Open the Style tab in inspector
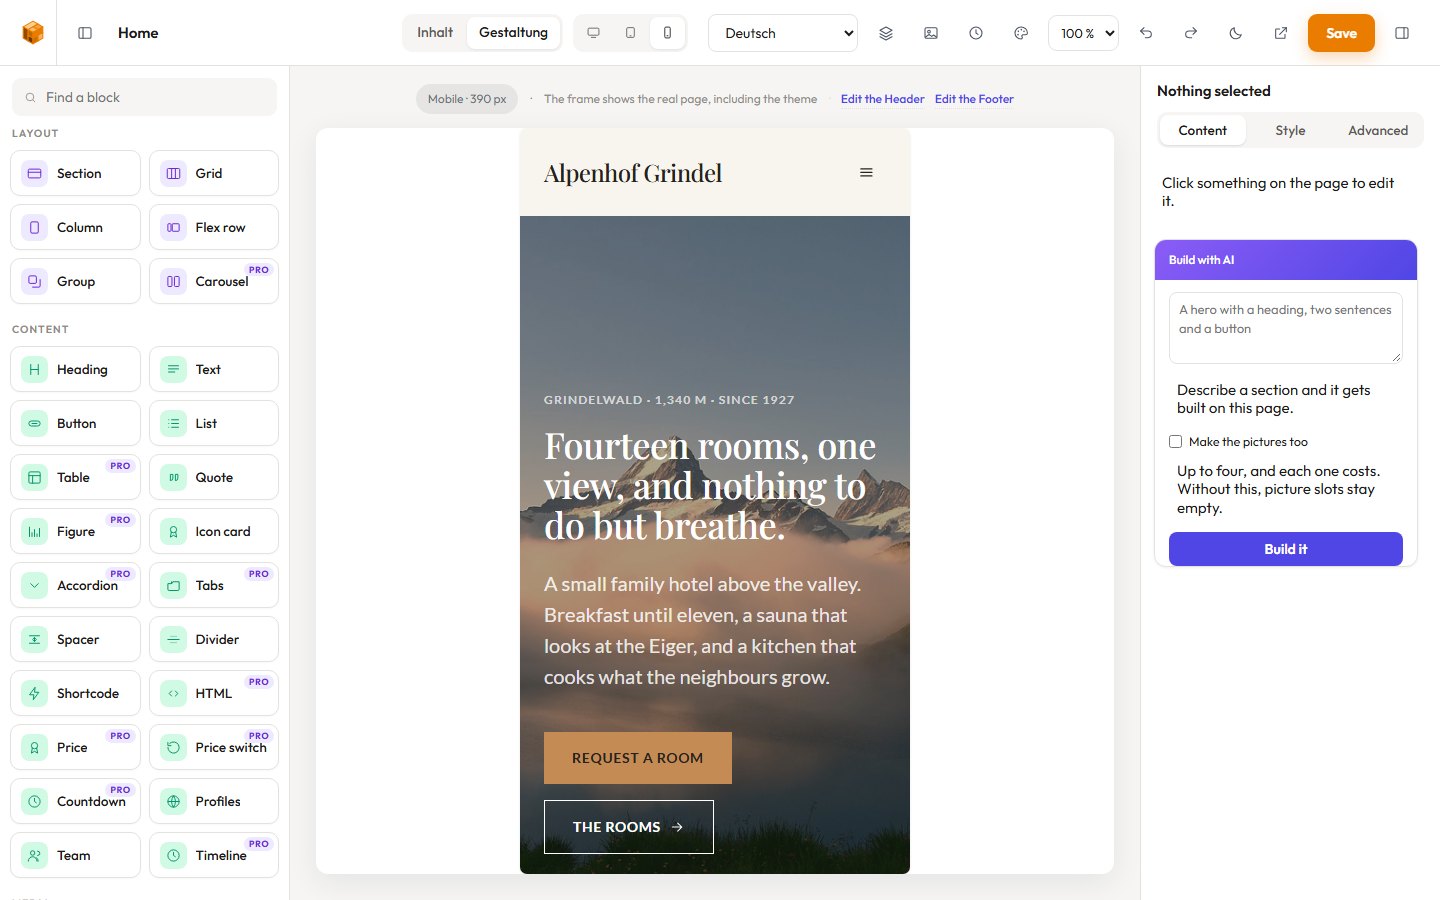 (1290, 130)
